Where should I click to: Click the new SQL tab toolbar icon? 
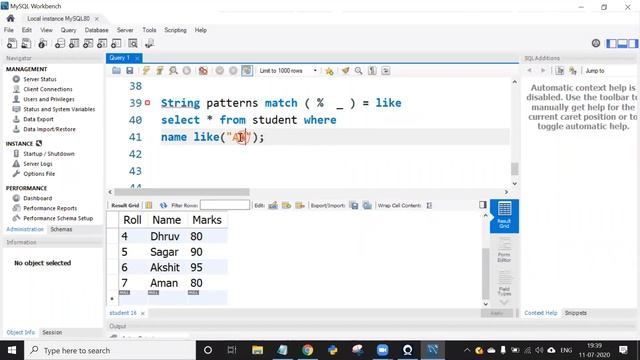point(12,43)
